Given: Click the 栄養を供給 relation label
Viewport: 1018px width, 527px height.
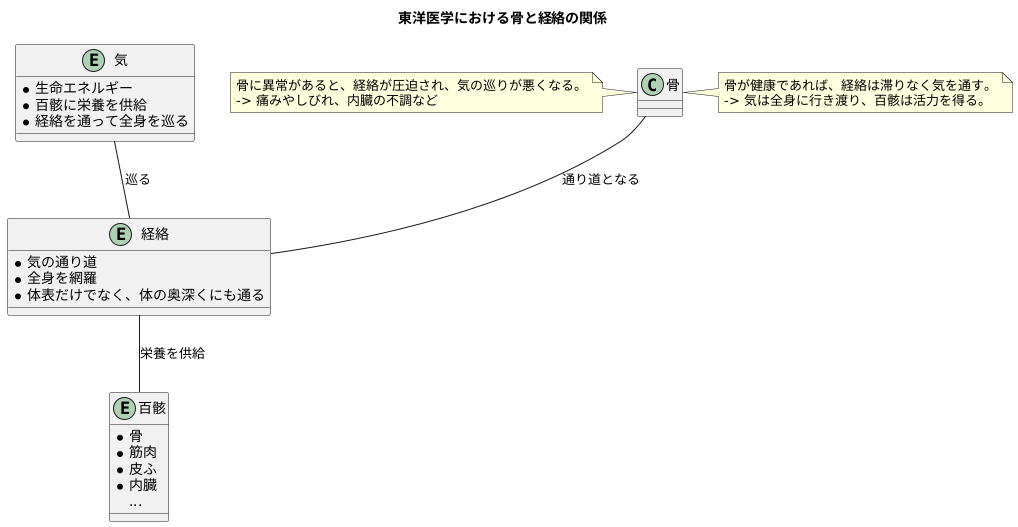Looking at the screenshot, I should click(173, 353).
